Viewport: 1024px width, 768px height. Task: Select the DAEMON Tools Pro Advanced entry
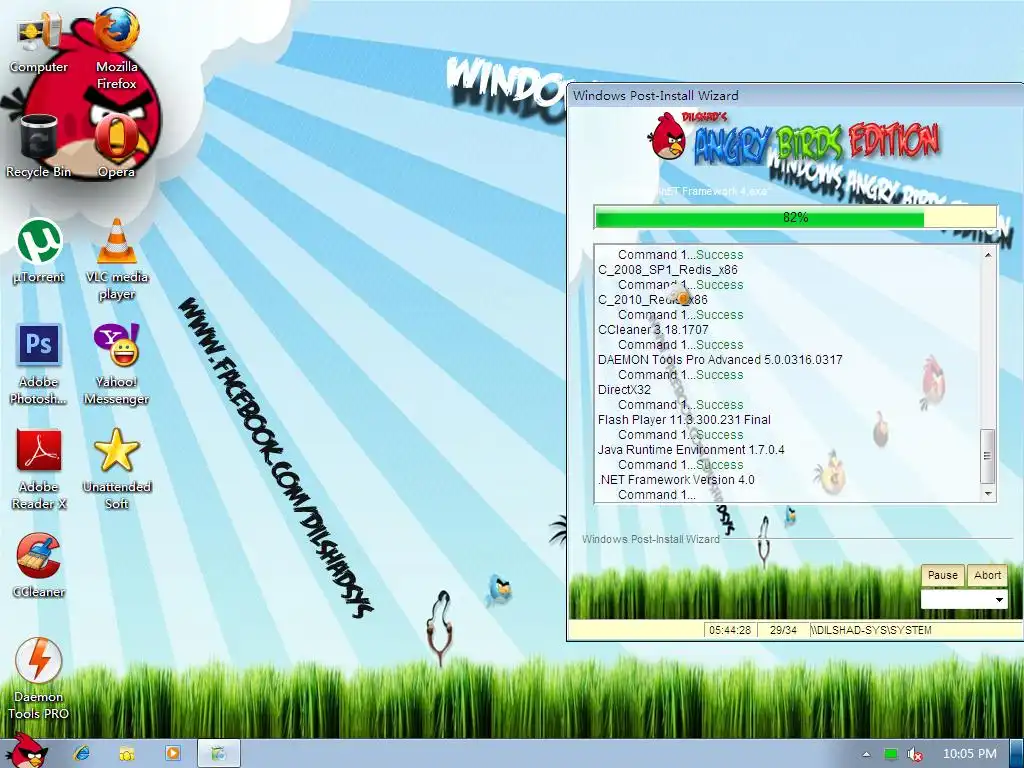tap(720, 360)
